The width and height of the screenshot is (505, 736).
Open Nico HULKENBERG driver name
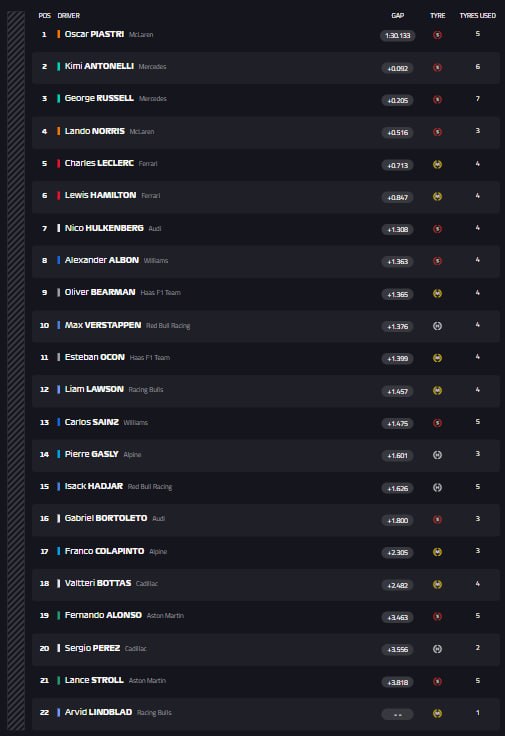tap(104, 228)
